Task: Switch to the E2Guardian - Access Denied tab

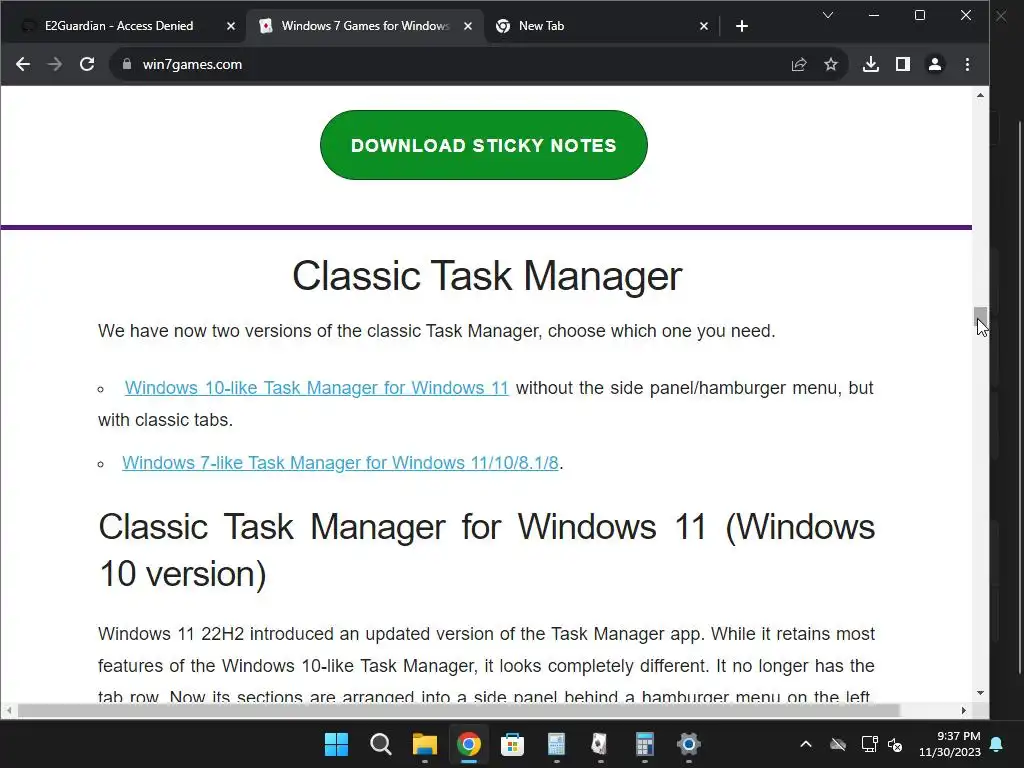Action: click(119, 26)
